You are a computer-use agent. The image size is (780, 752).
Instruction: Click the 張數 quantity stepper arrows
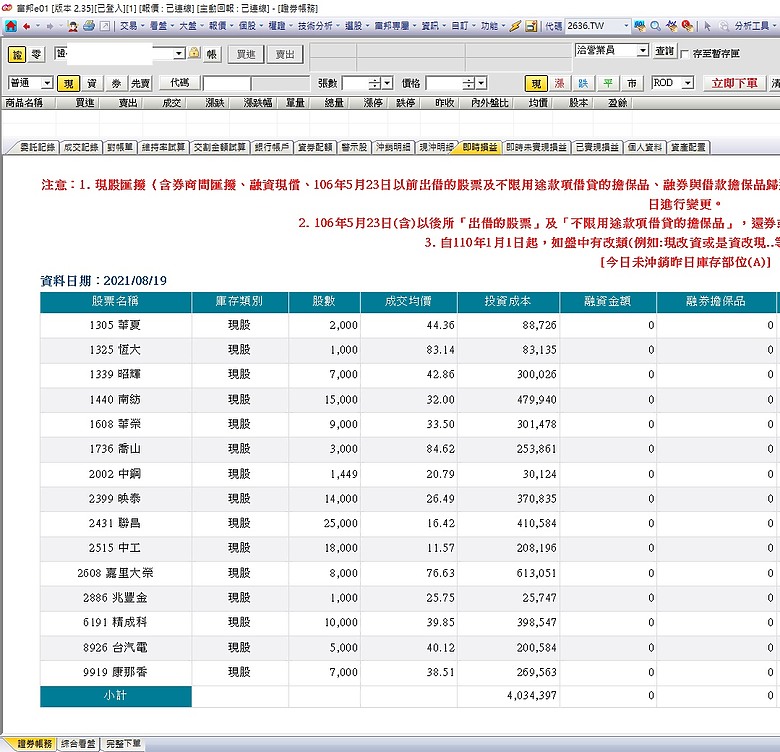point(375,83)
